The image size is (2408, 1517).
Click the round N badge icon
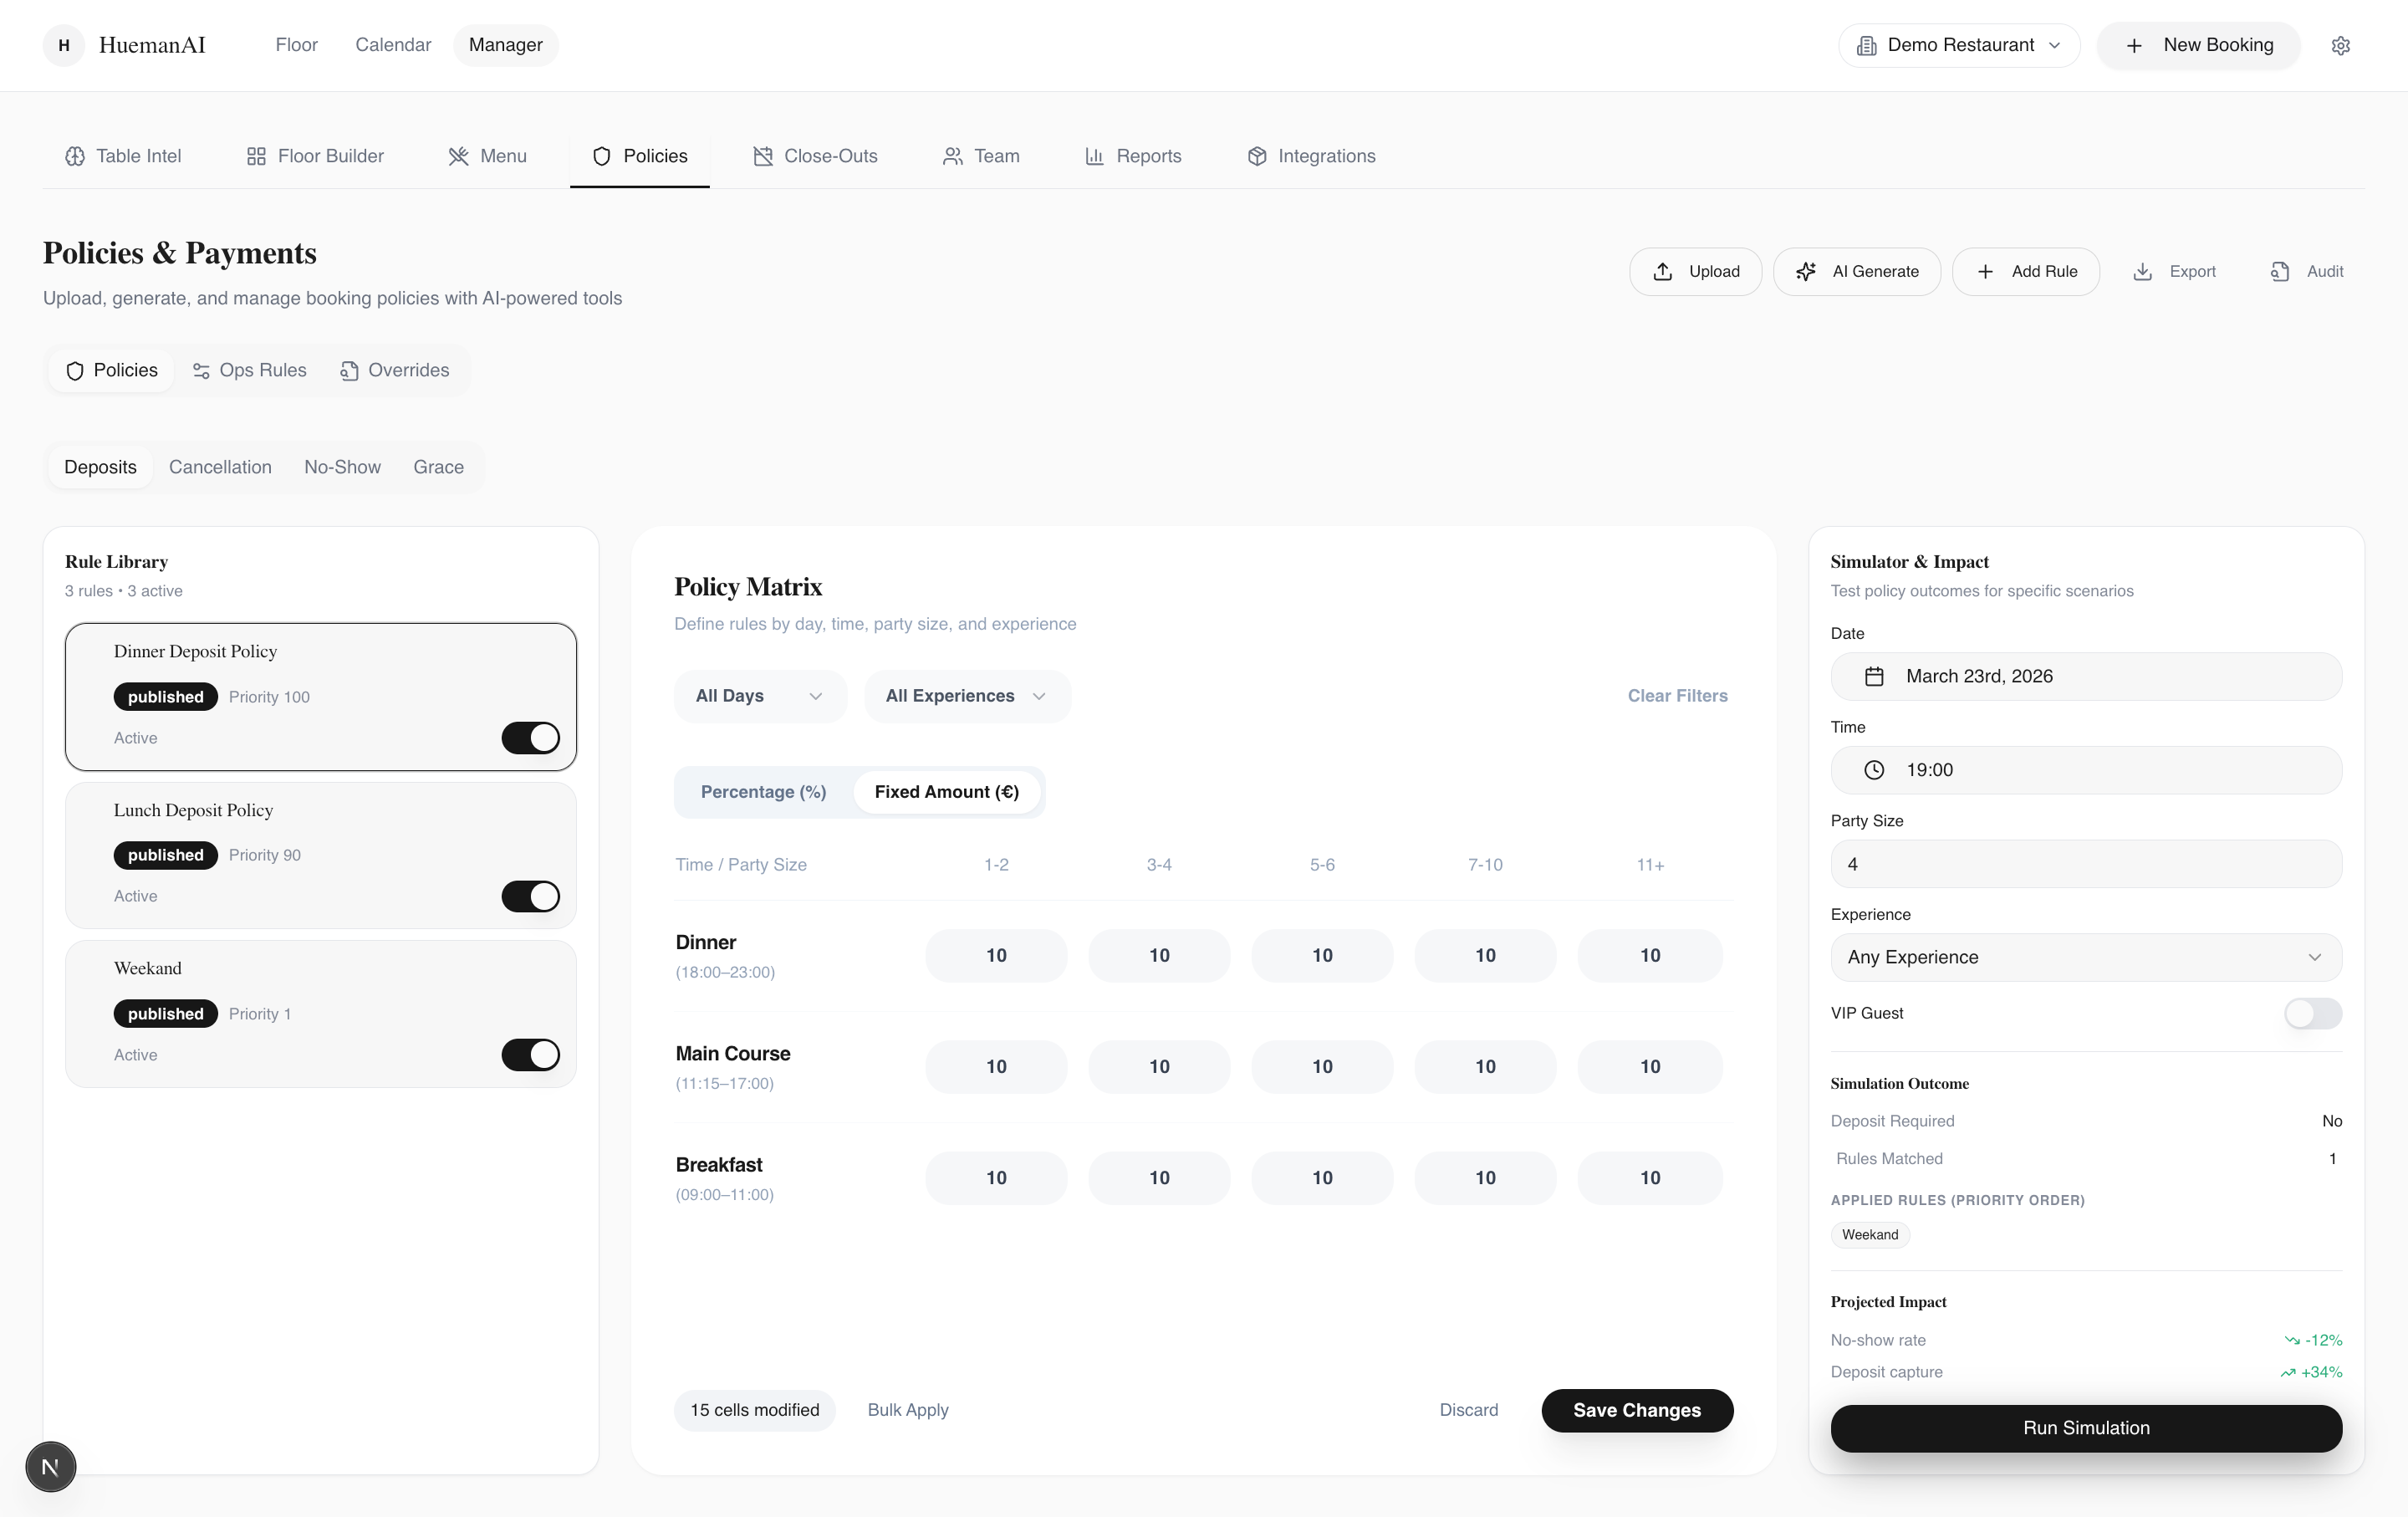(x=51, y=1467)
